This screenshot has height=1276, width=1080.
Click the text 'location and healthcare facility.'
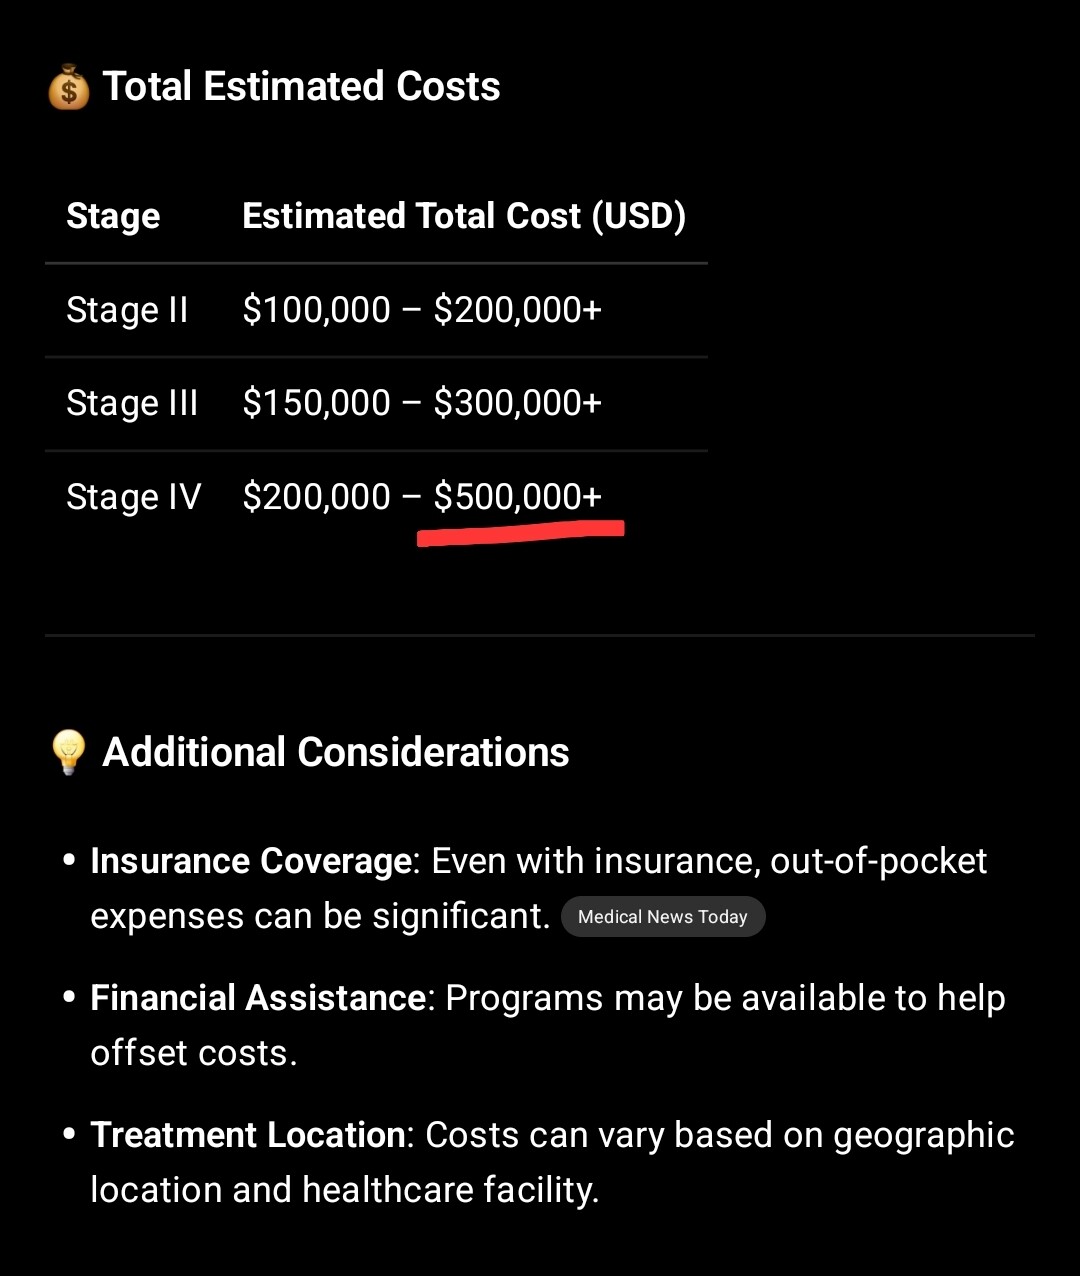coord(344,1190)
